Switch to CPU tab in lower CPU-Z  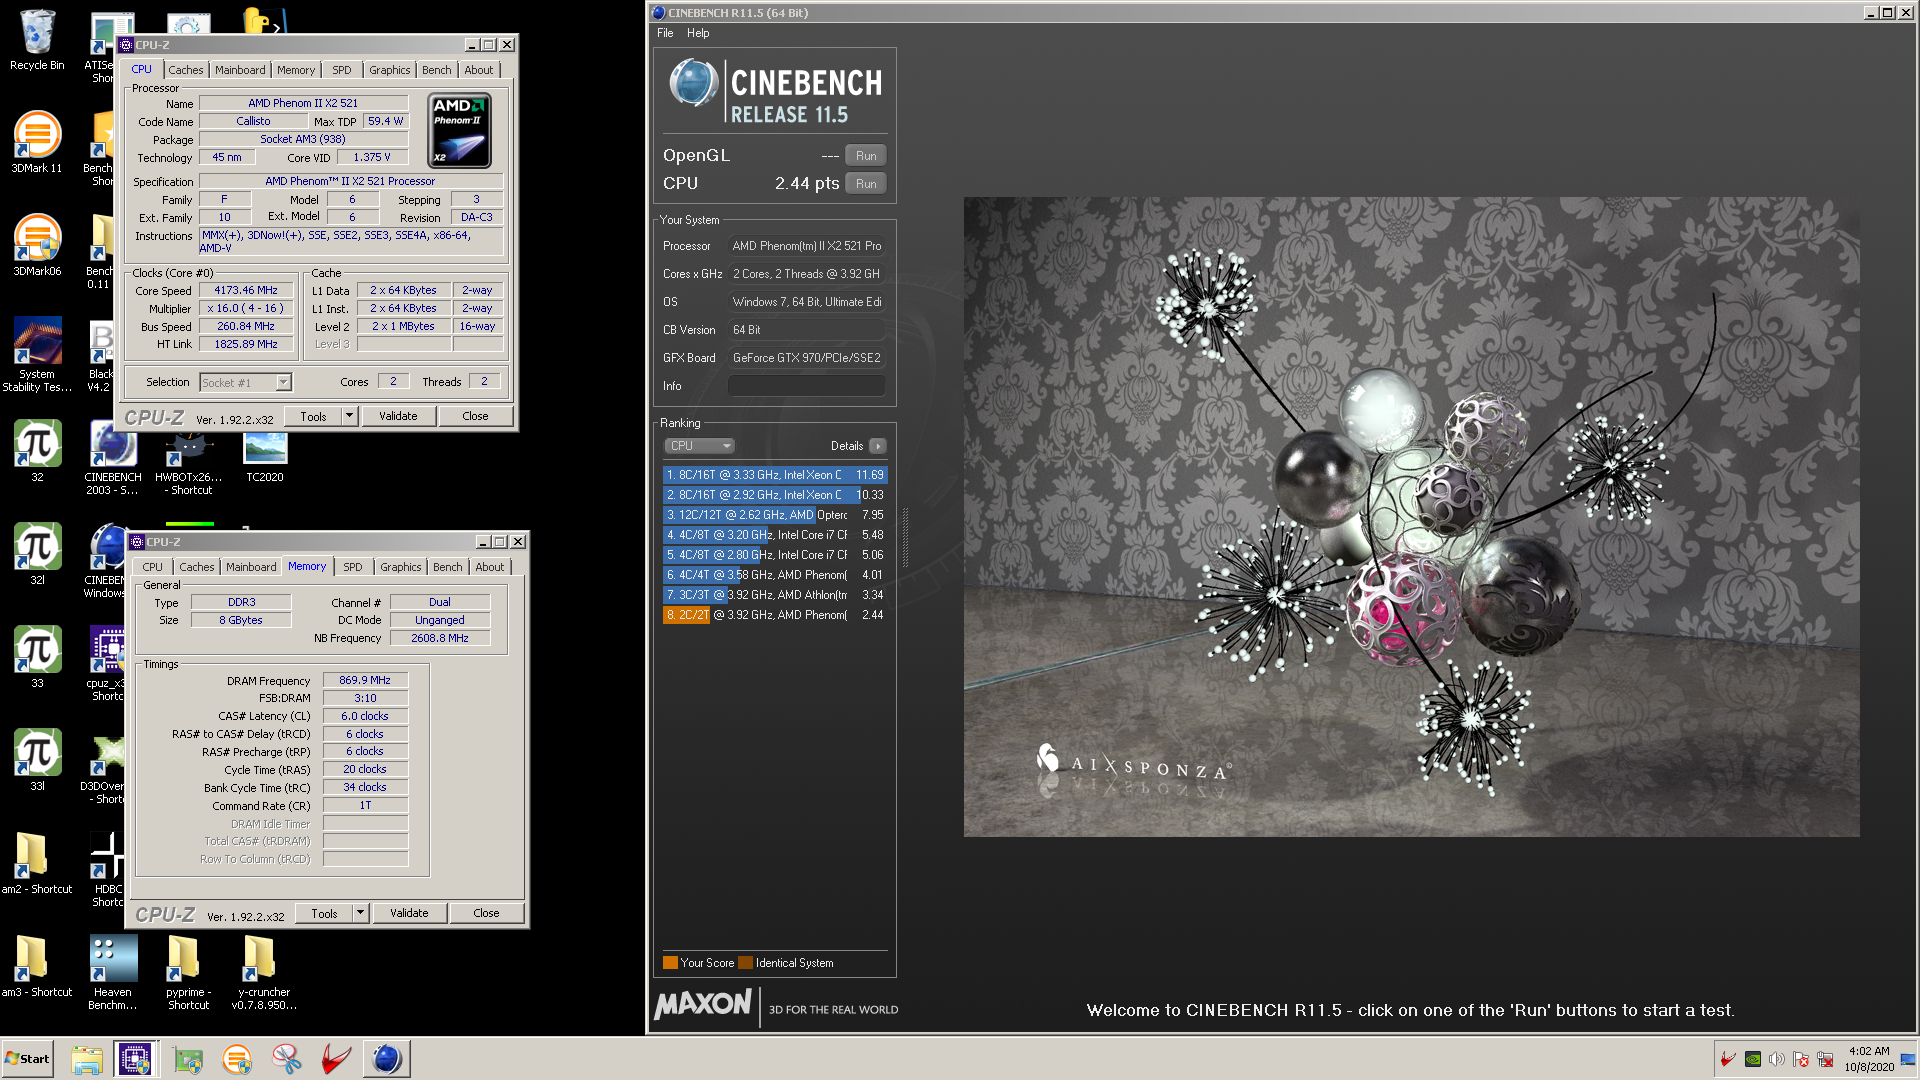pos(153,567)
